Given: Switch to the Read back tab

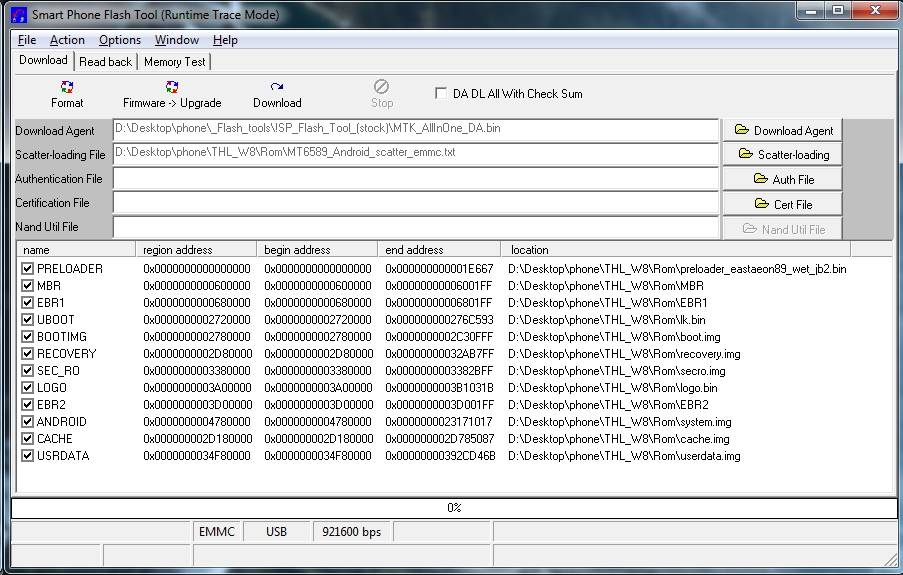Looking at the screenshot, I should click(105, 62).
